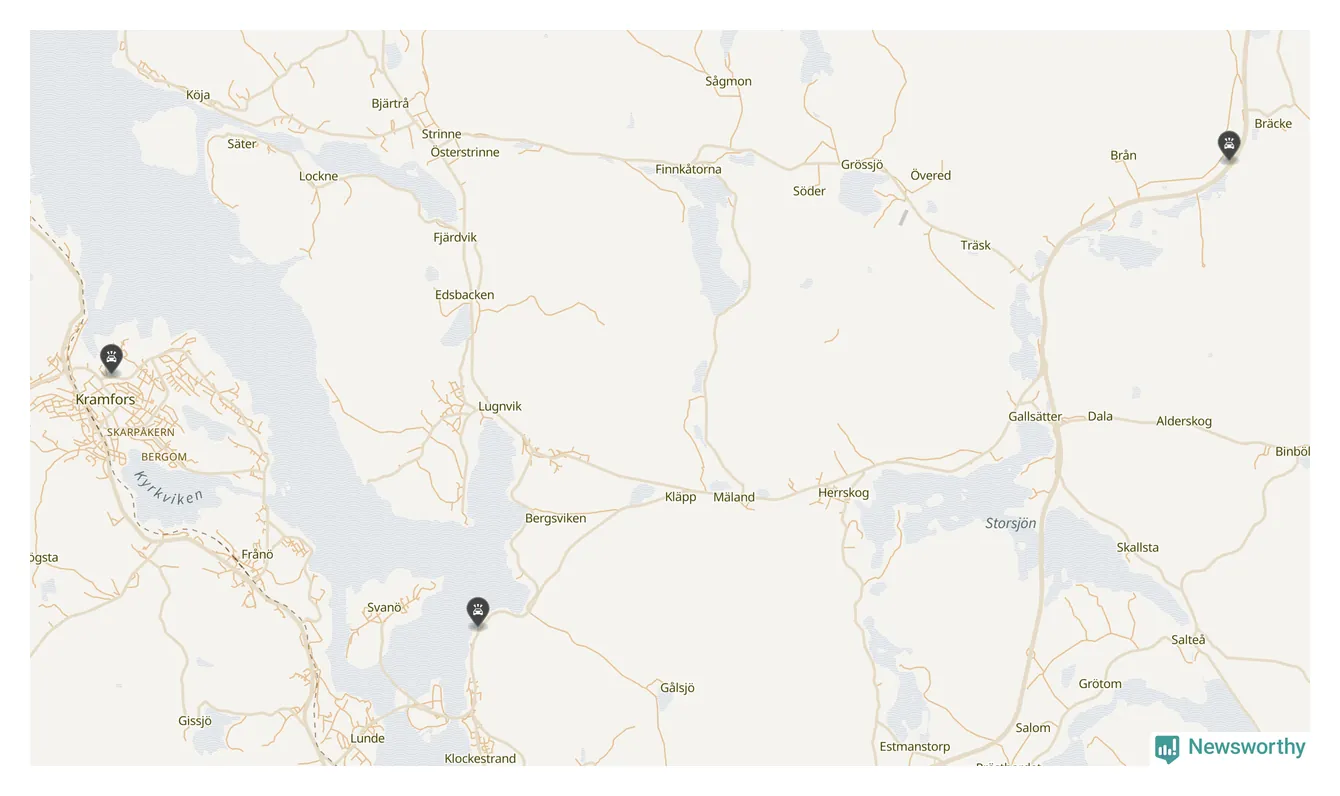Click the car marker near Bräcke

[x=1229, y=146]
